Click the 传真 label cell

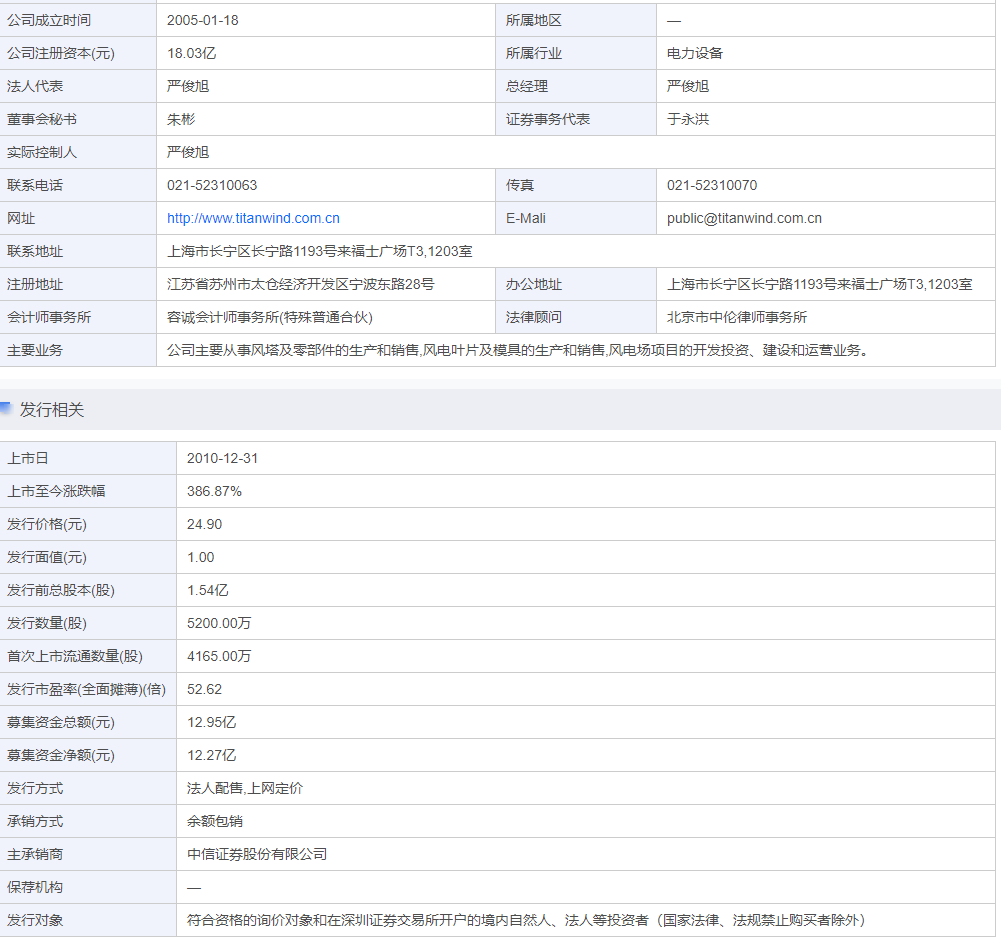(x=576, y=186)
